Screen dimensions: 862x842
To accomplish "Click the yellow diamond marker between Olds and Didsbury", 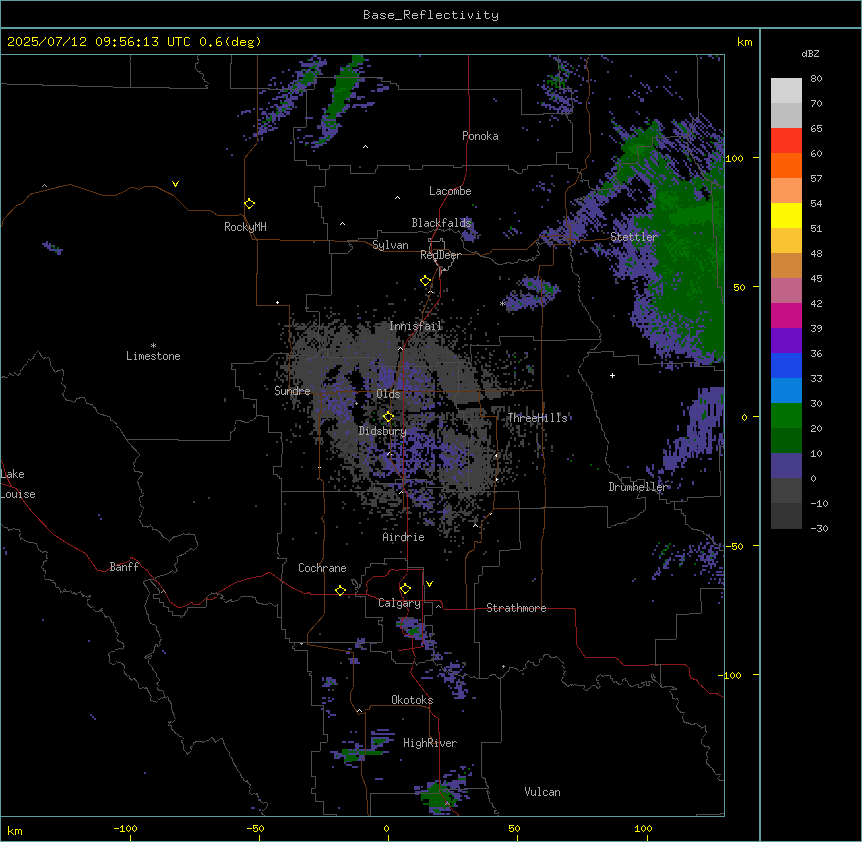I will tap(388, 417).
